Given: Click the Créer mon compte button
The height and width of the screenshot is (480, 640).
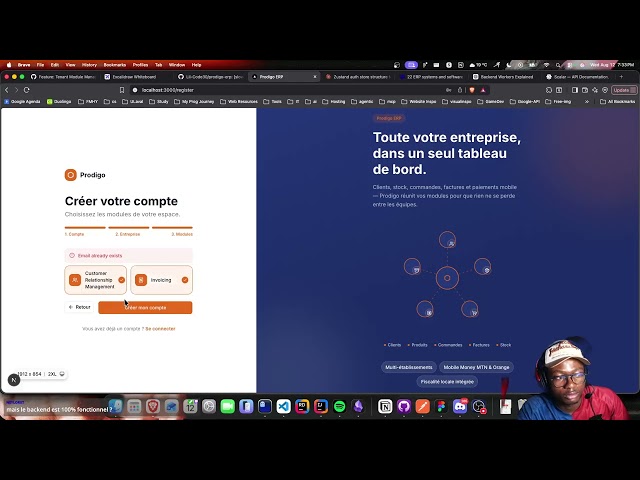Looking at the screenshot, I should click(x=145, y=307).
